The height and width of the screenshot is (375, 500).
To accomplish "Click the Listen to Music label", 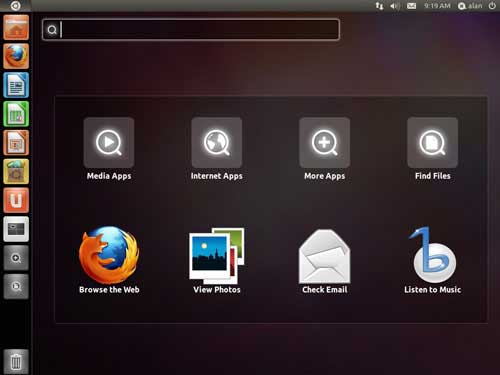I will pyautogui.click(x=433, y=290).
